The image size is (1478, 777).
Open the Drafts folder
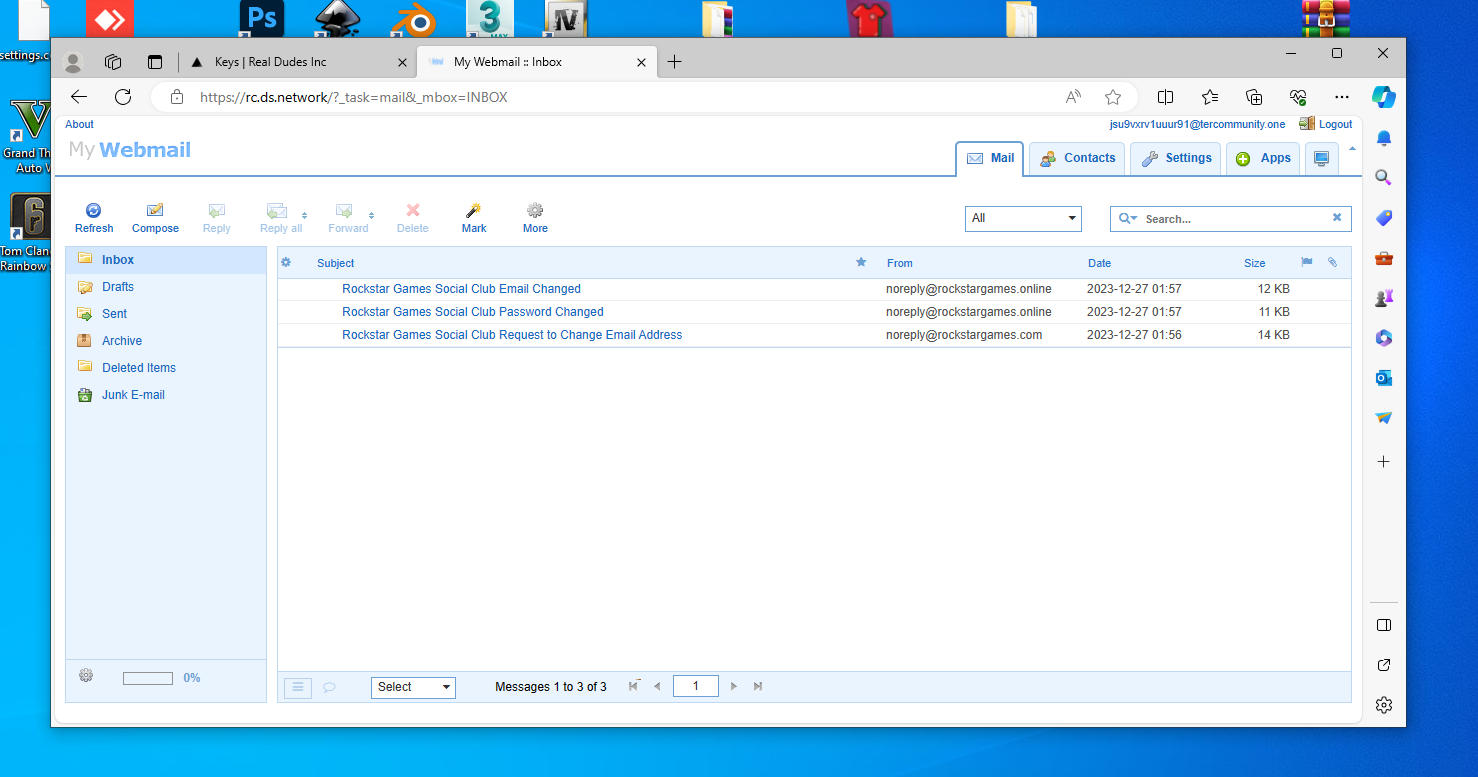pos(166,287)
